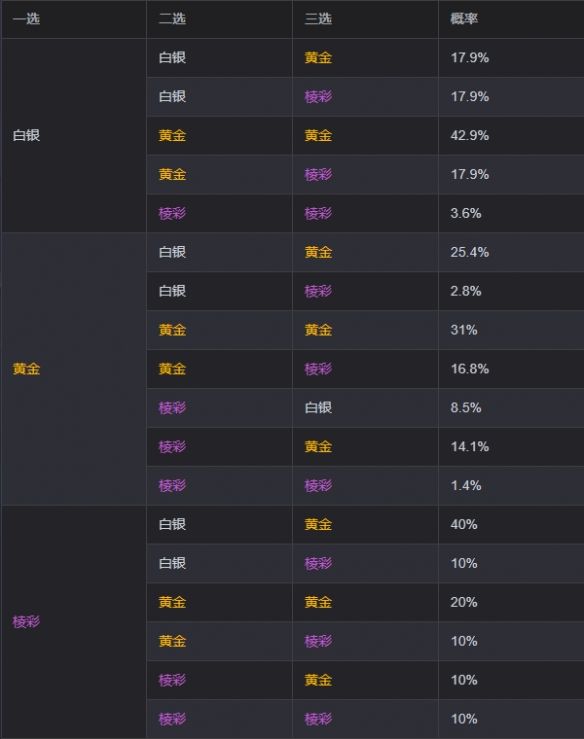This screenshot has height=739, width=584.
Task: Click the 25.4% probability cell
Action: (511, 252)
